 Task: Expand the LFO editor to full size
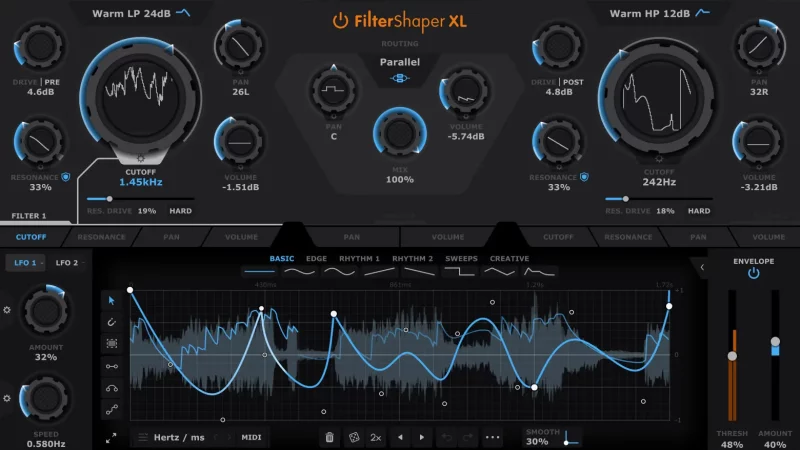pos(111,437)
